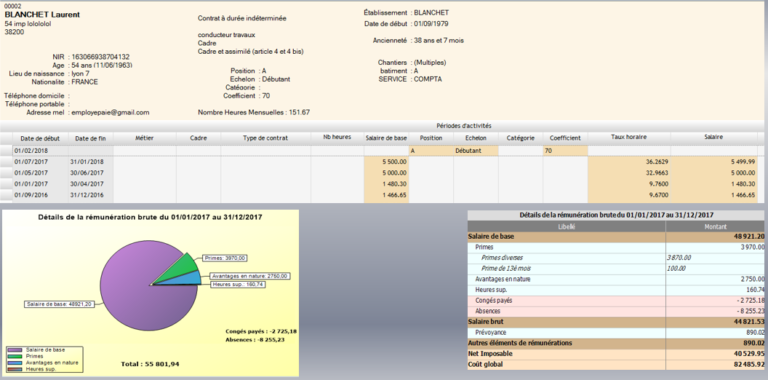768x380 pixels.
Task: Select the Autres éléments de rémunérations row
Action: [x=616, y=343]
